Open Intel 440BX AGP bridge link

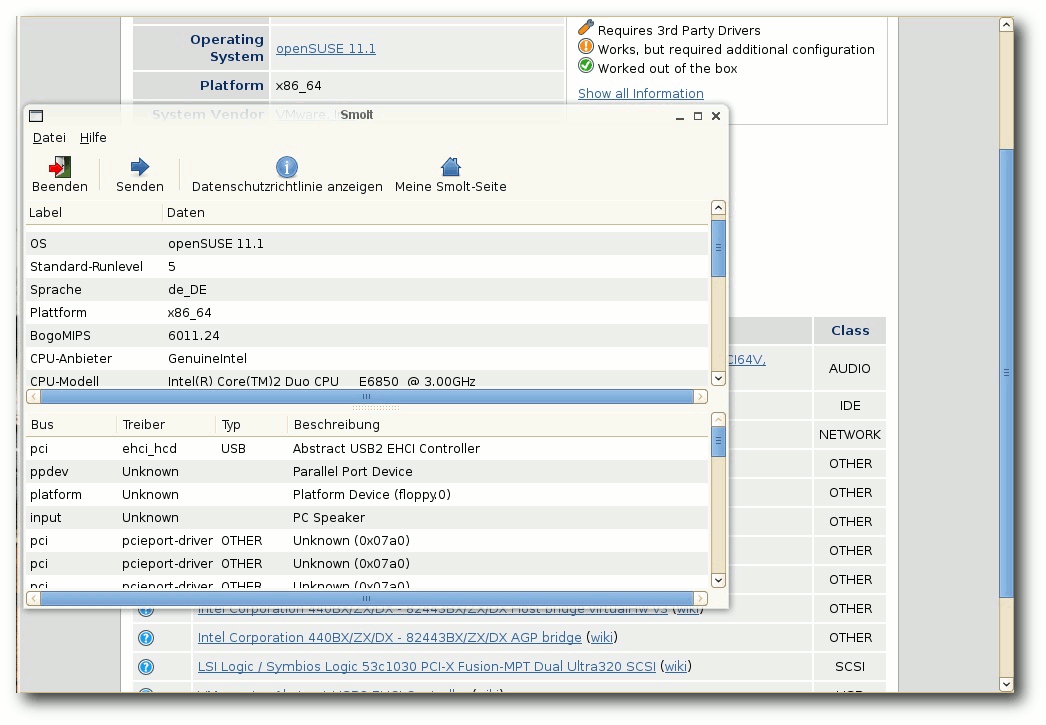click(390, 638)
